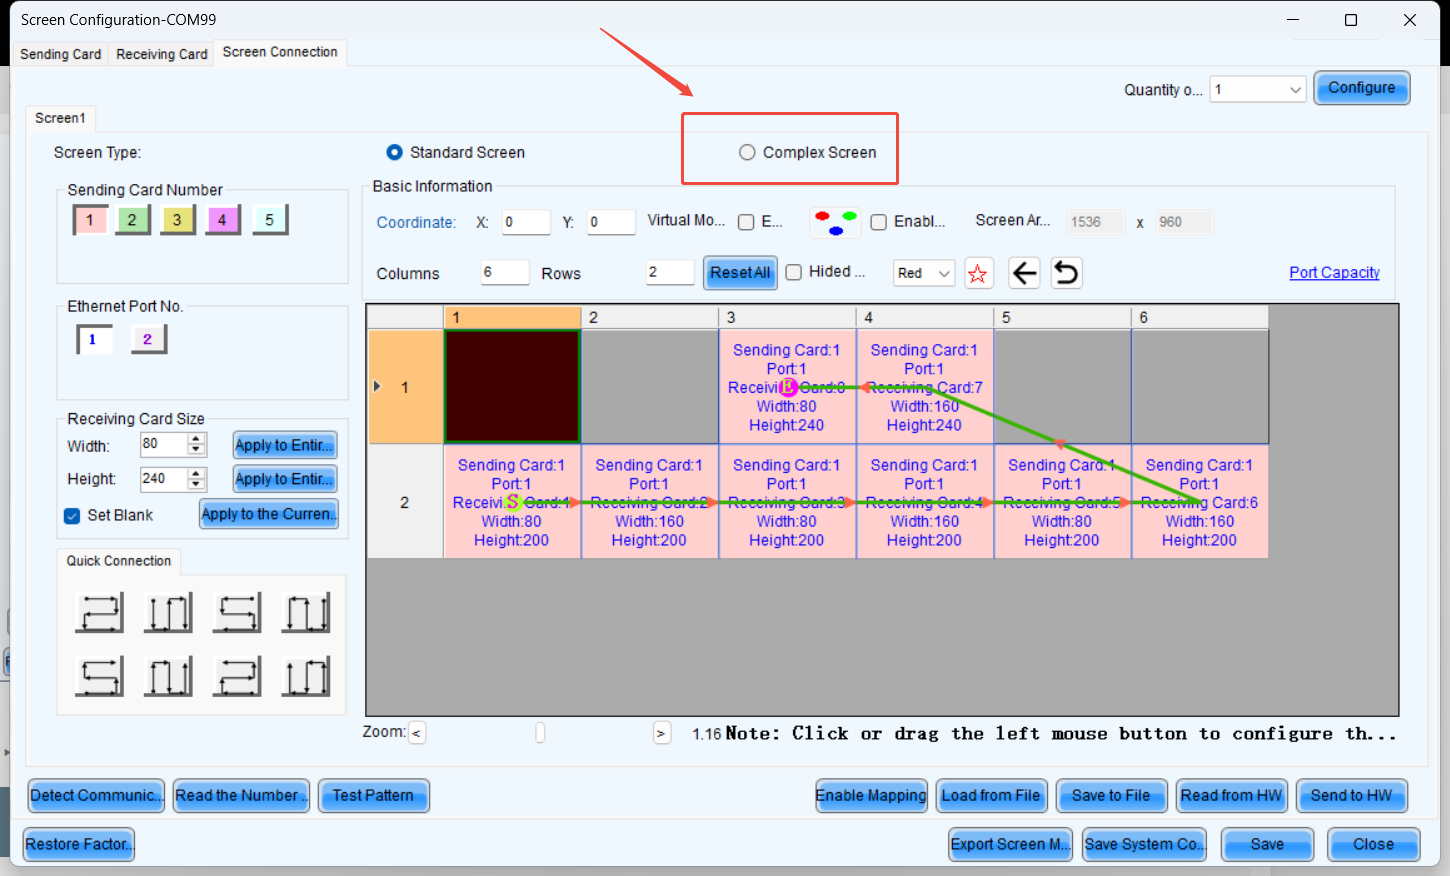Enable the Hided checkbox
Image resolution: width=1450 pixels, height=876 pixels.
[794, 272]
